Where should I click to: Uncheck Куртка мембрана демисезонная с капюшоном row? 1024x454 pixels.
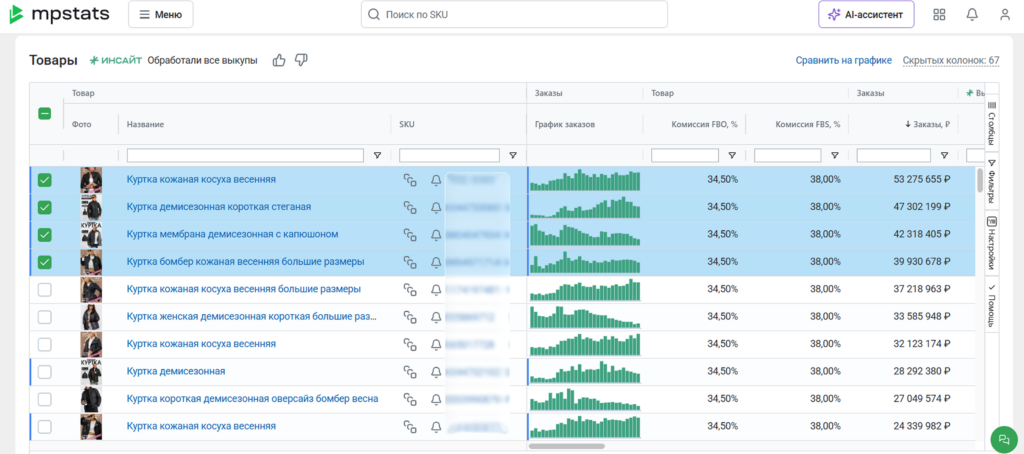click(x=44, y=235)
